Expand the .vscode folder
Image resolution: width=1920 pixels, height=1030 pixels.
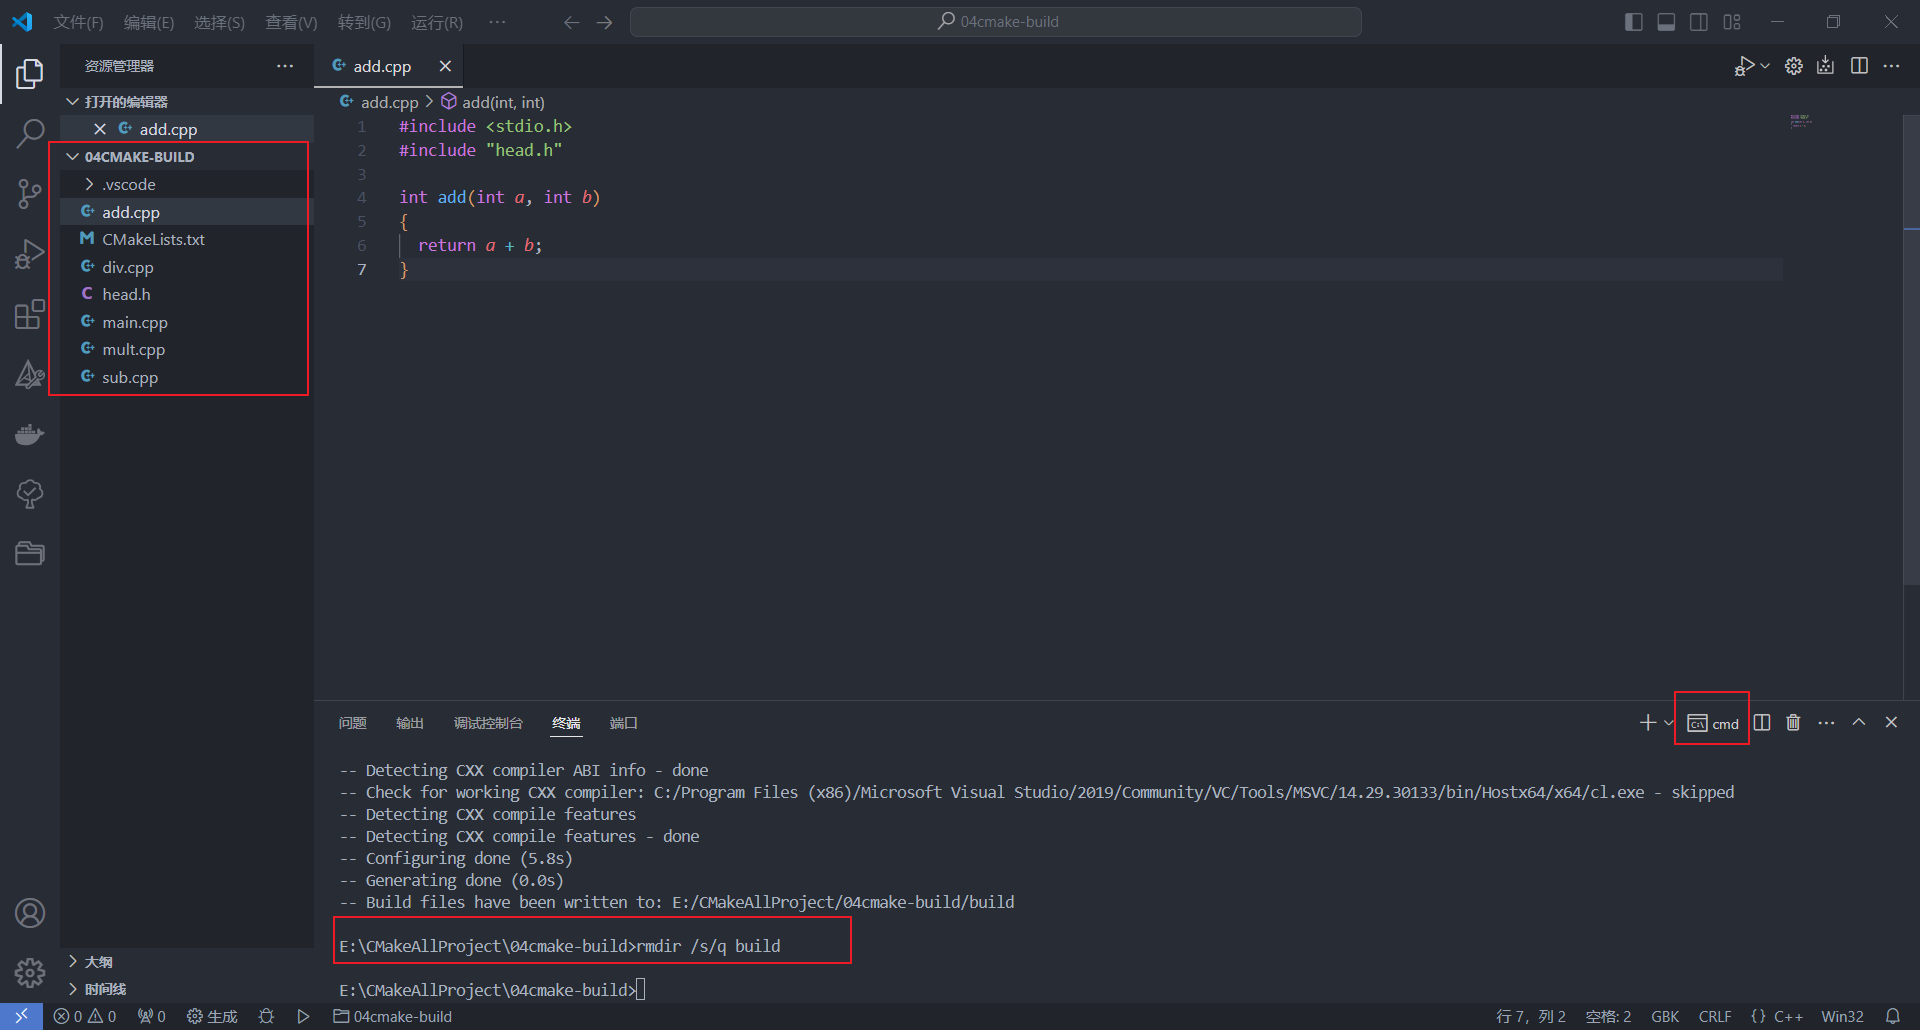(128, 185)
